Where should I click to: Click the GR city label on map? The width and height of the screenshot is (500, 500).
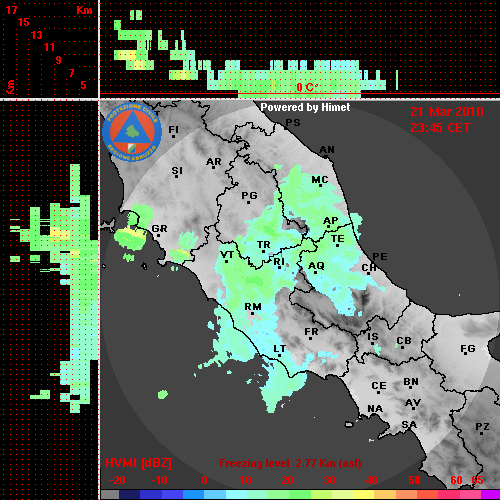point(159,229)
